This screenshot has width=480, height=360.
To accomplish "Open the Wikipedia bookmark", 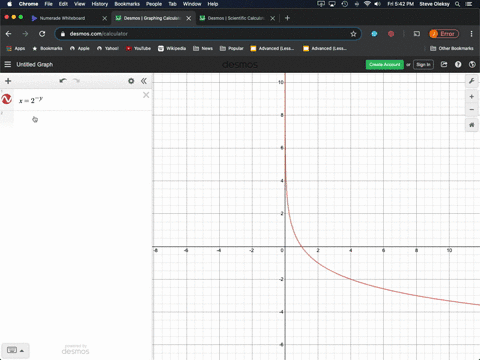I will coord(172,48).
